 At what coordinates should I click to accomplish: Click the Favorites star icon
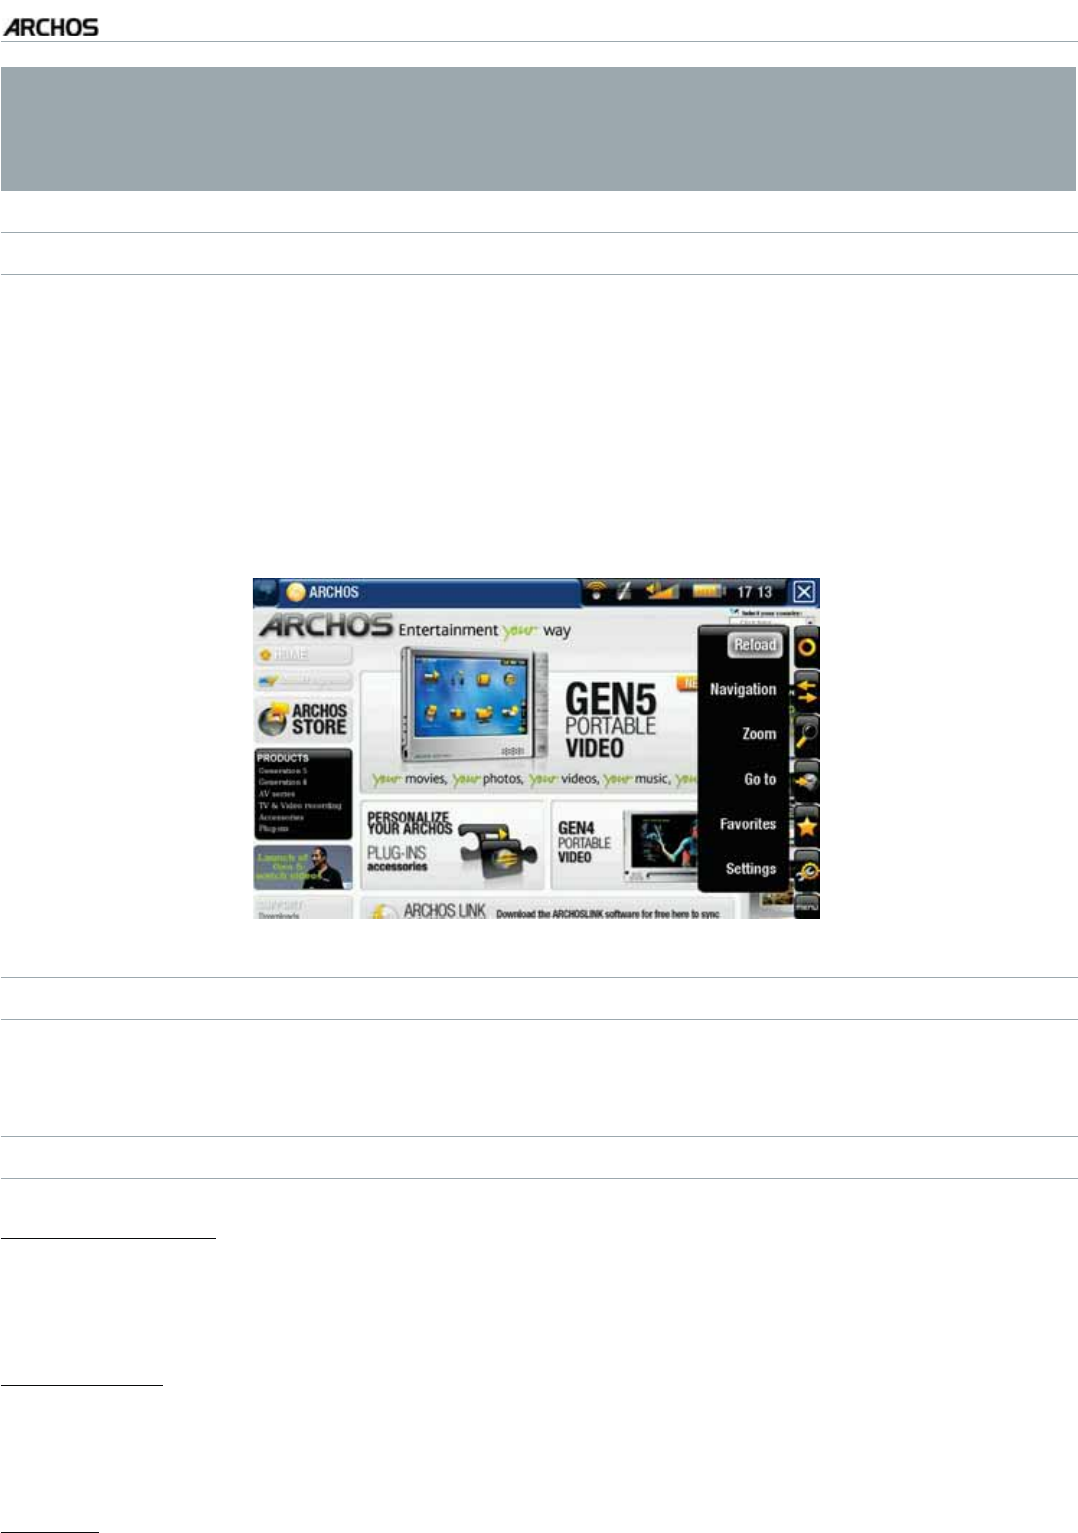[x=806, y=826]
